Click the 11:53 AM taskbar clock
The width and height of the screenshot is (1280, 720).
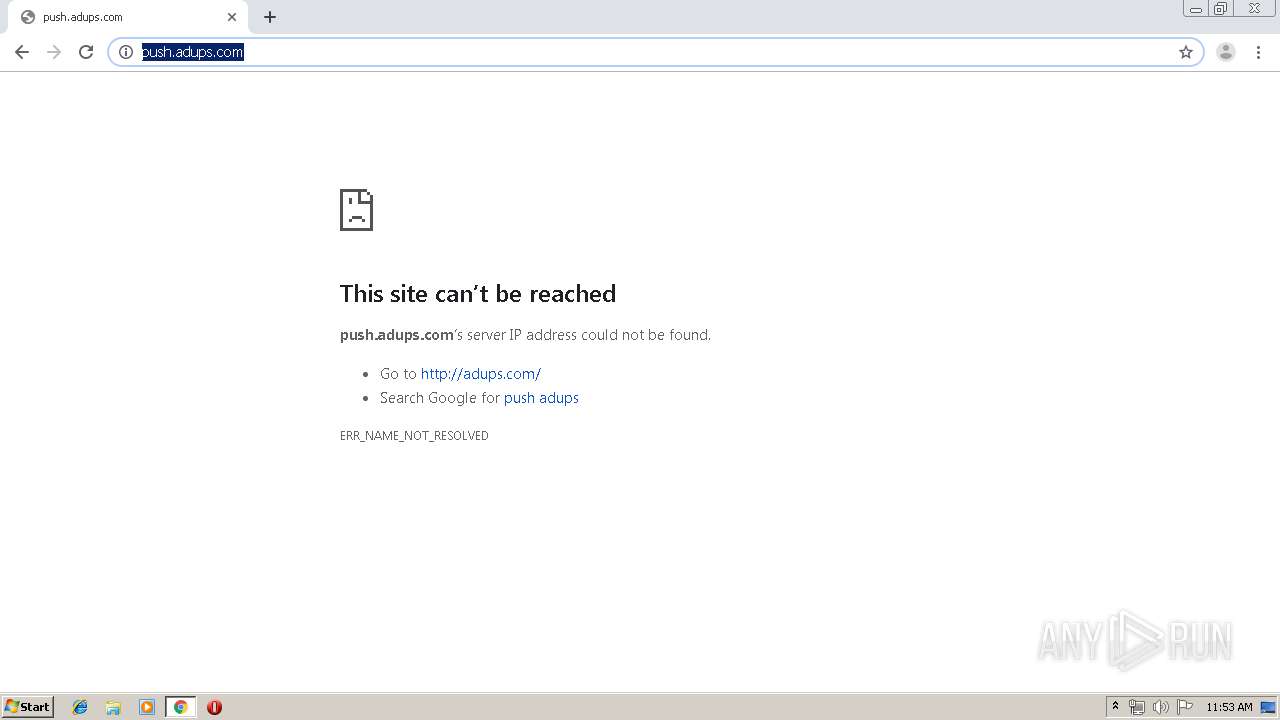[1229, 707]
